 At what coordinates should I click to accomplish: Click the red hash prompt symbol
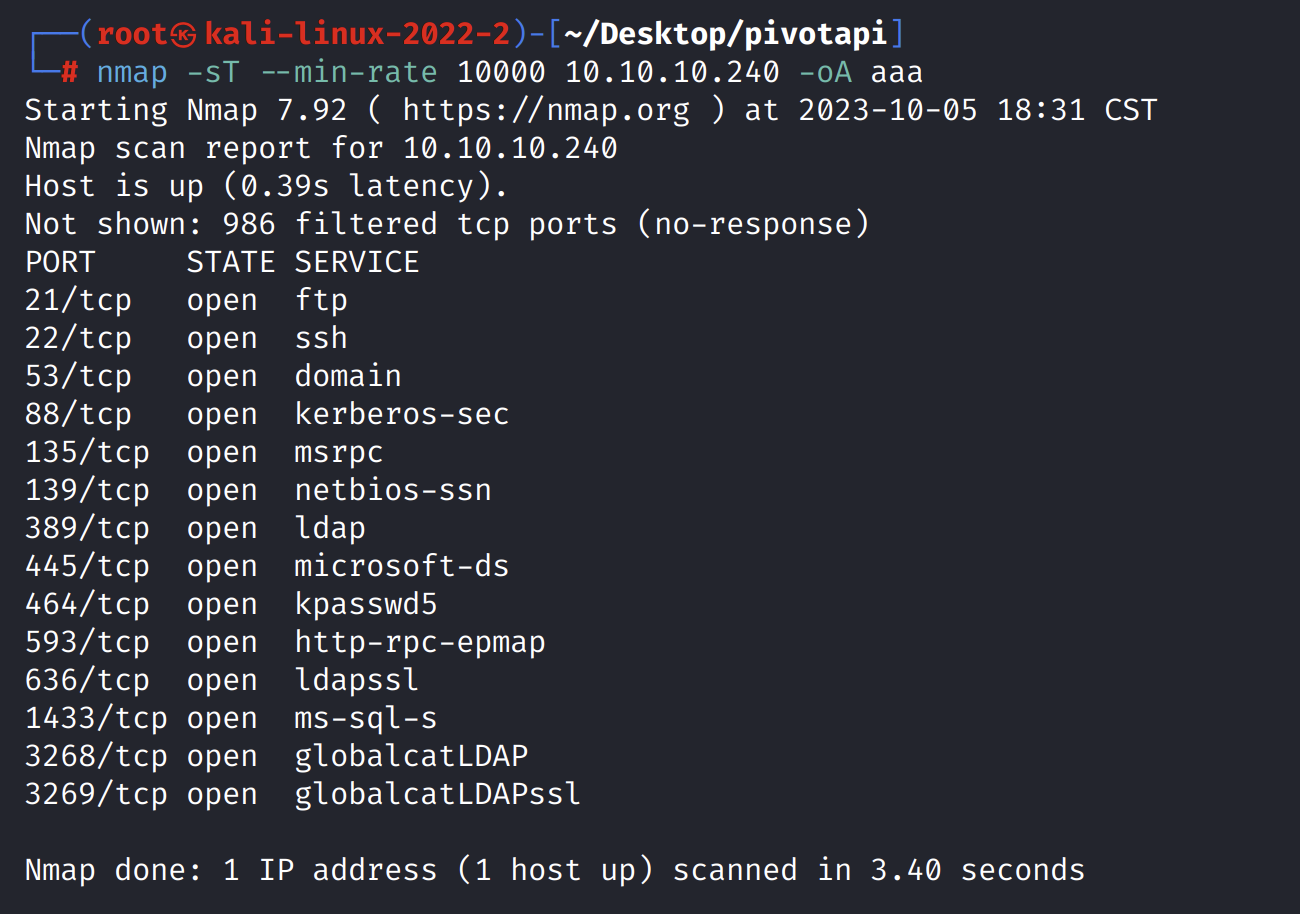[69, 72]
